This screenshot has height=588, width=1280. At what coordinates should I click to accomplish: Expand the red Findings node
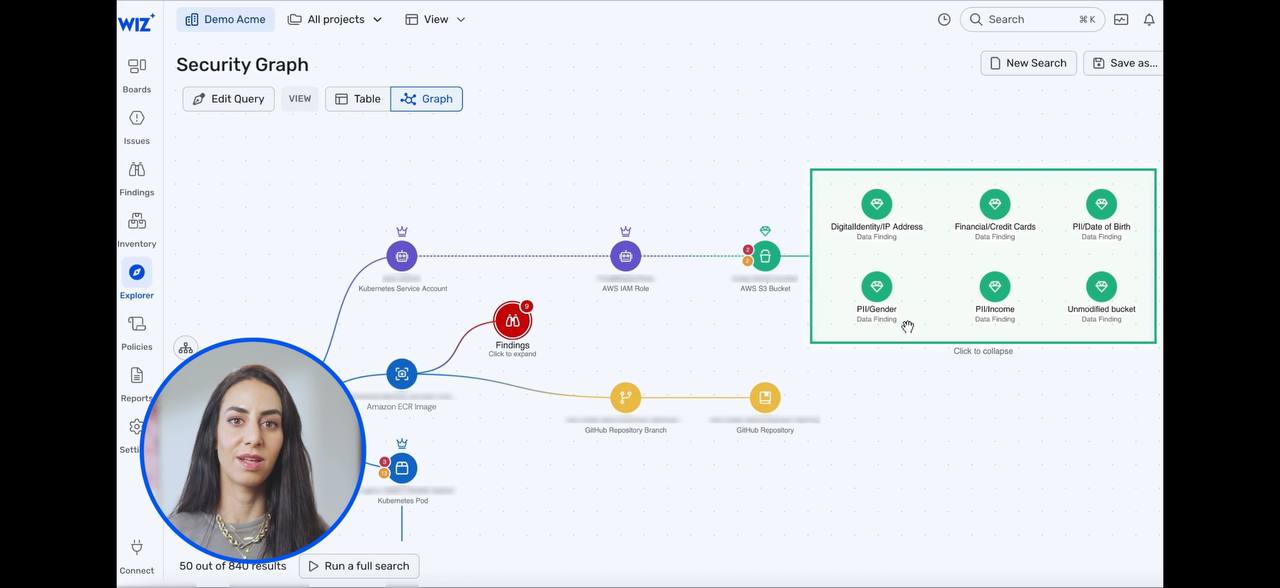[x=512, y=321]
